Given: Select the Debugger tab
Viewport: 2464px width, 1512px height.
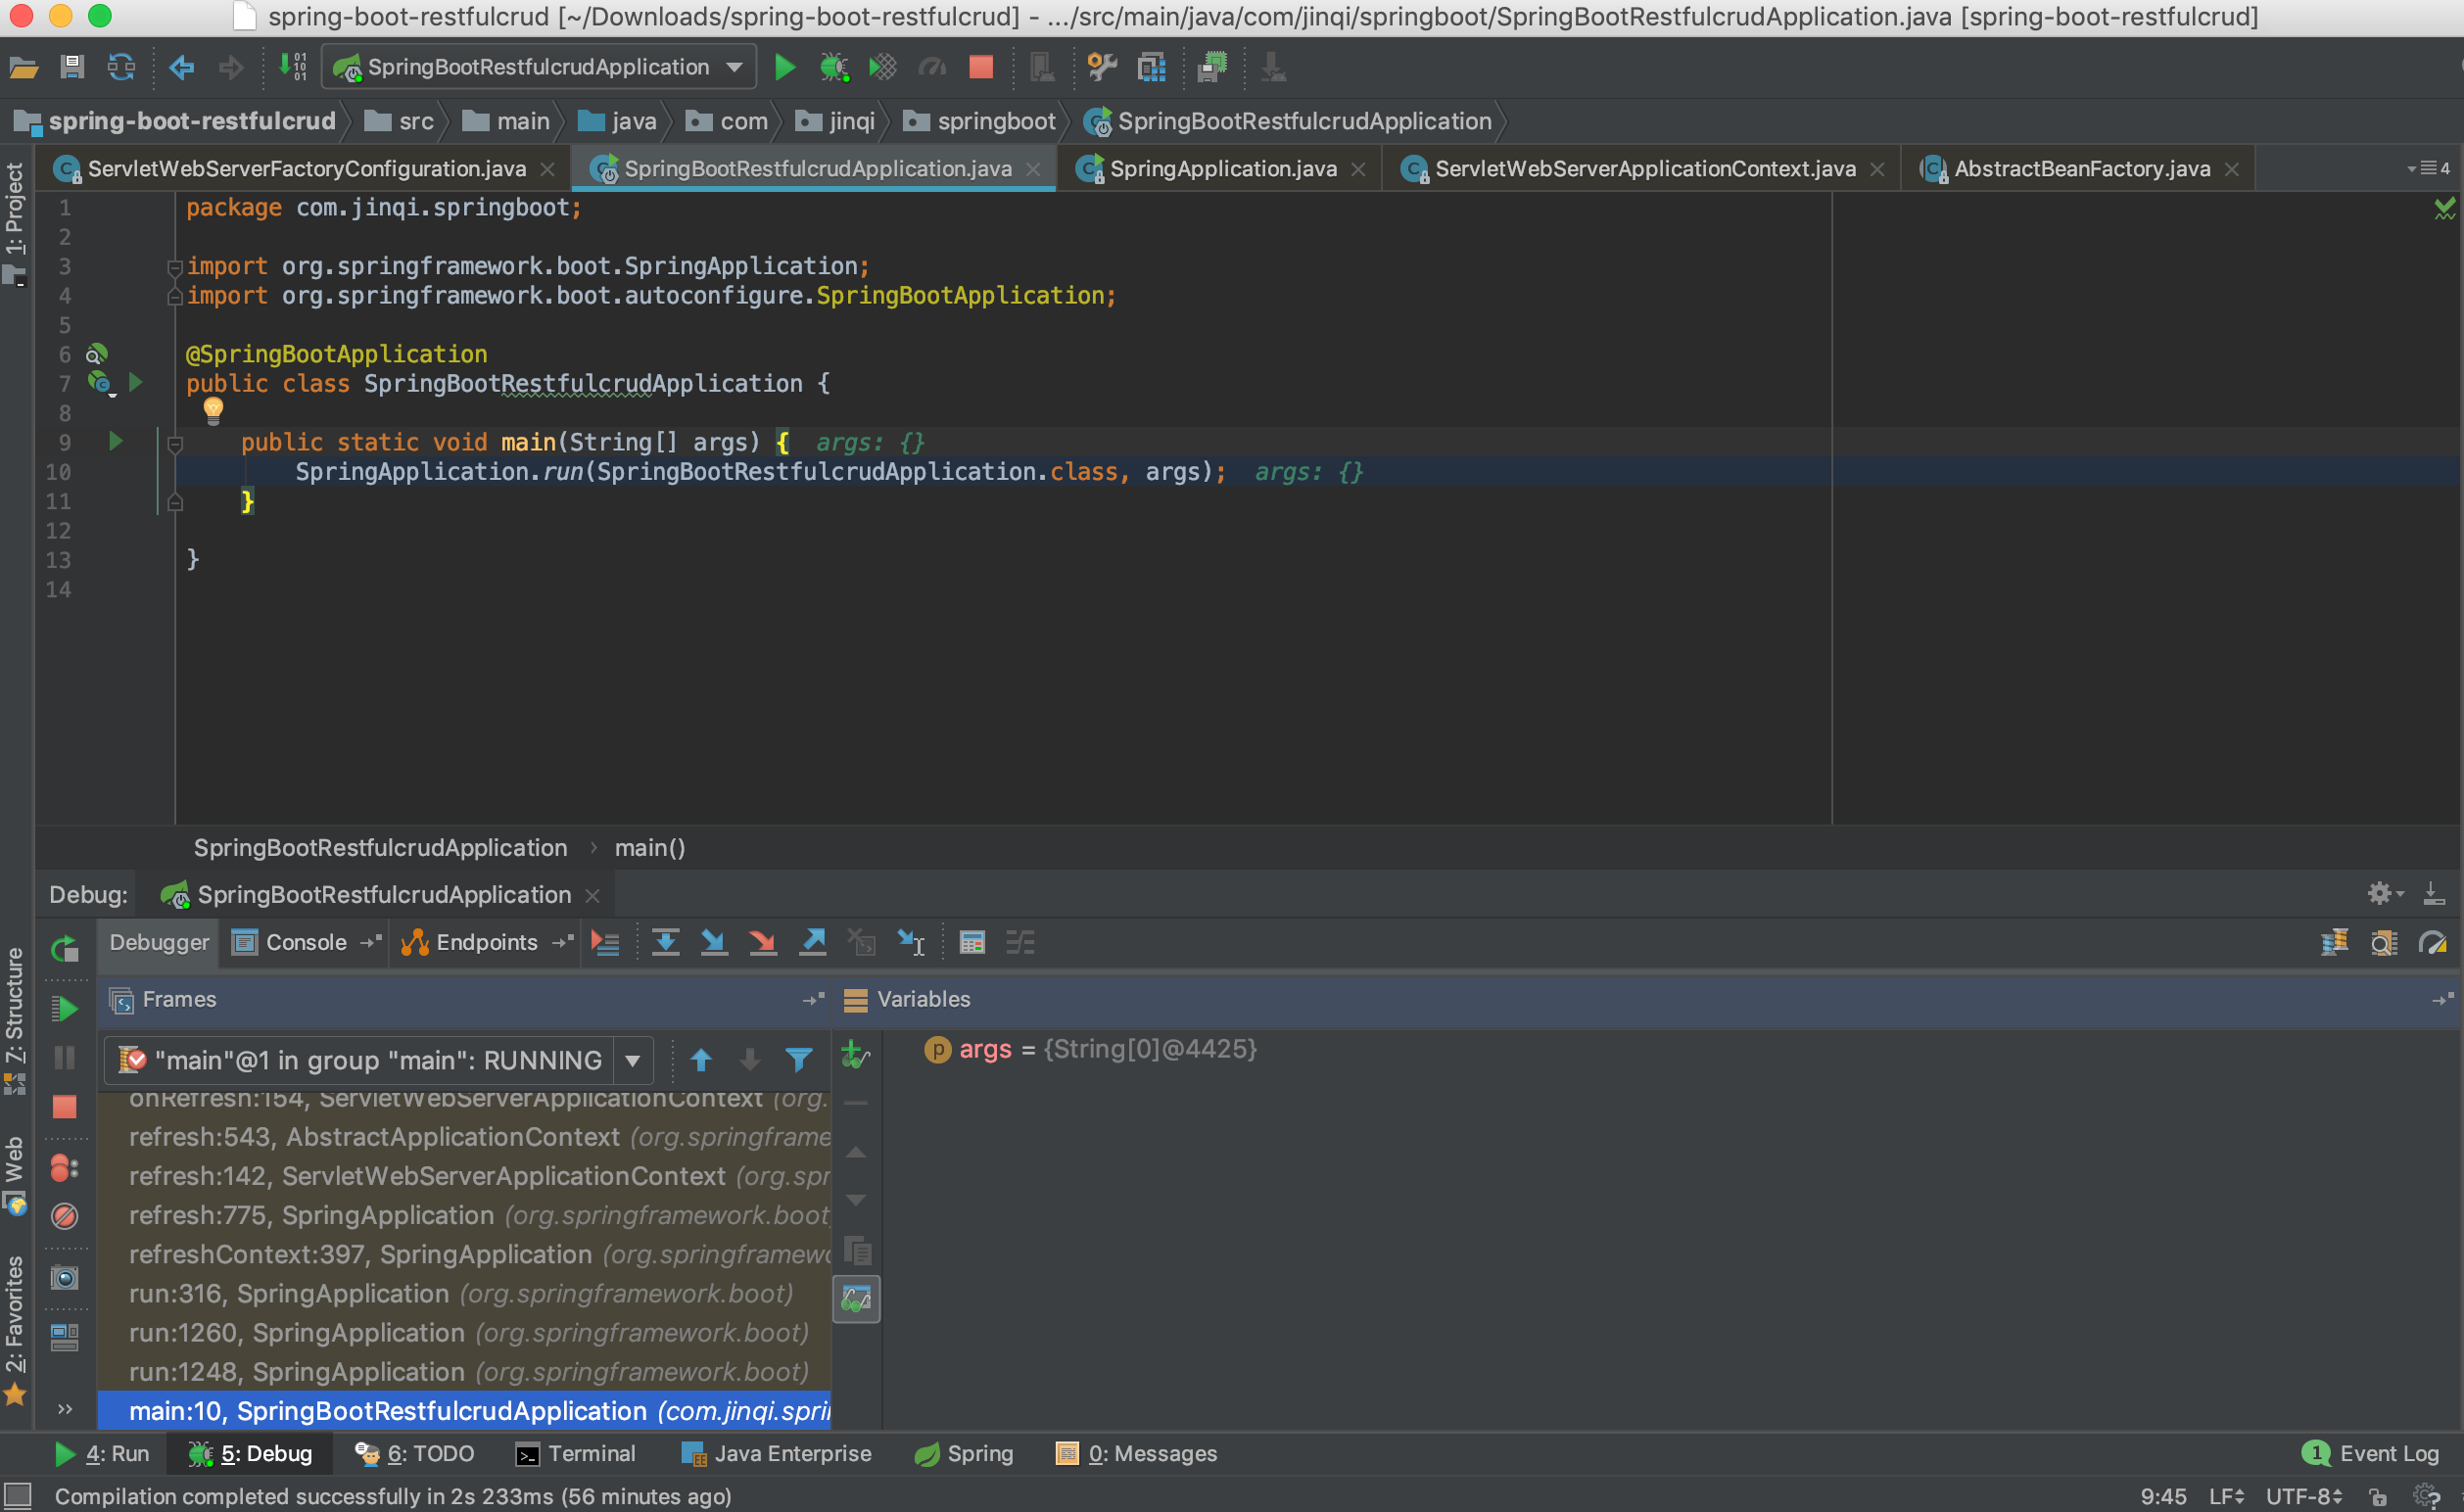Looking at the screenshot, I should point(159,942).
